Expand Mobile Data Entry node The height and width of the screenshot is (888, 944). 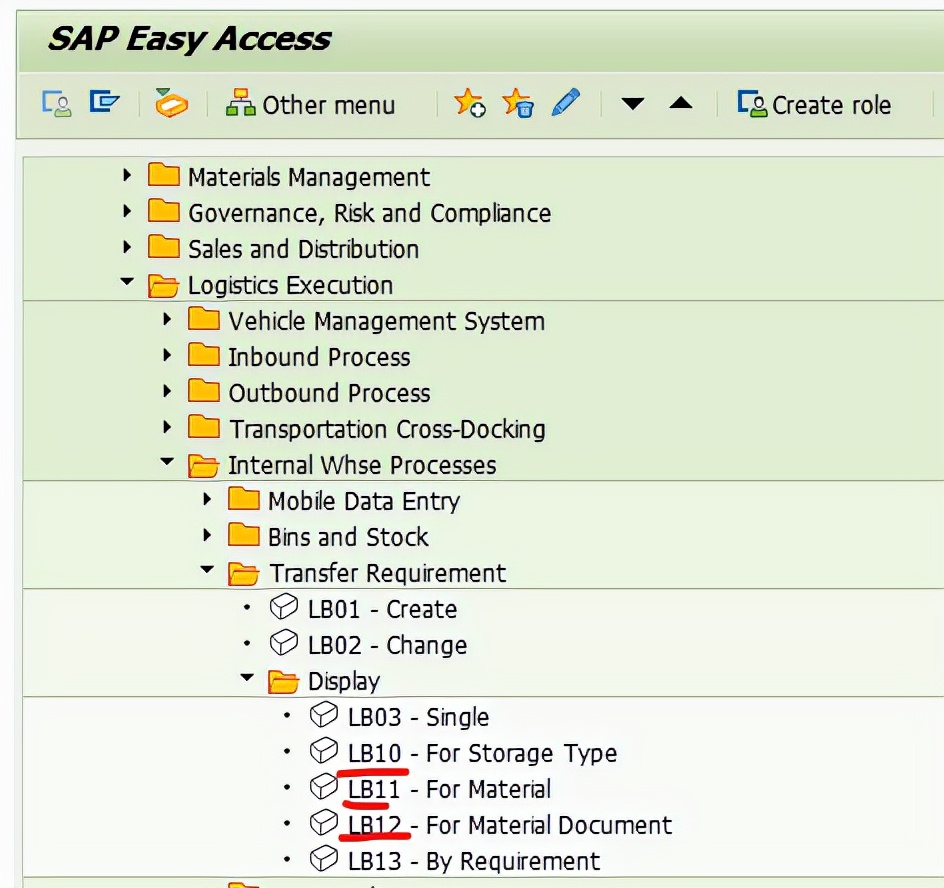[x=207, y=499]
